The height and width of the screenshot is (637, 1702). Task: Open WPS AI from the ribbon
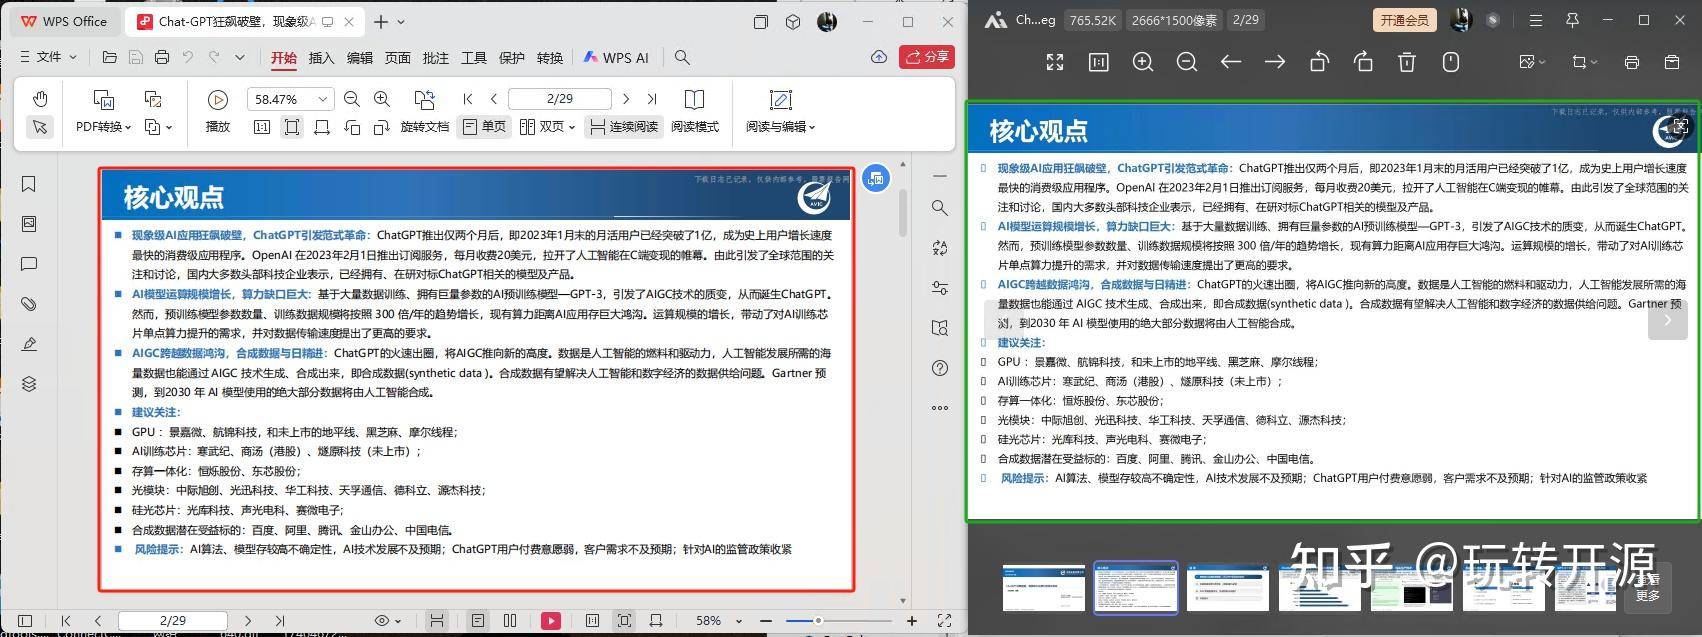coord(616,58)
